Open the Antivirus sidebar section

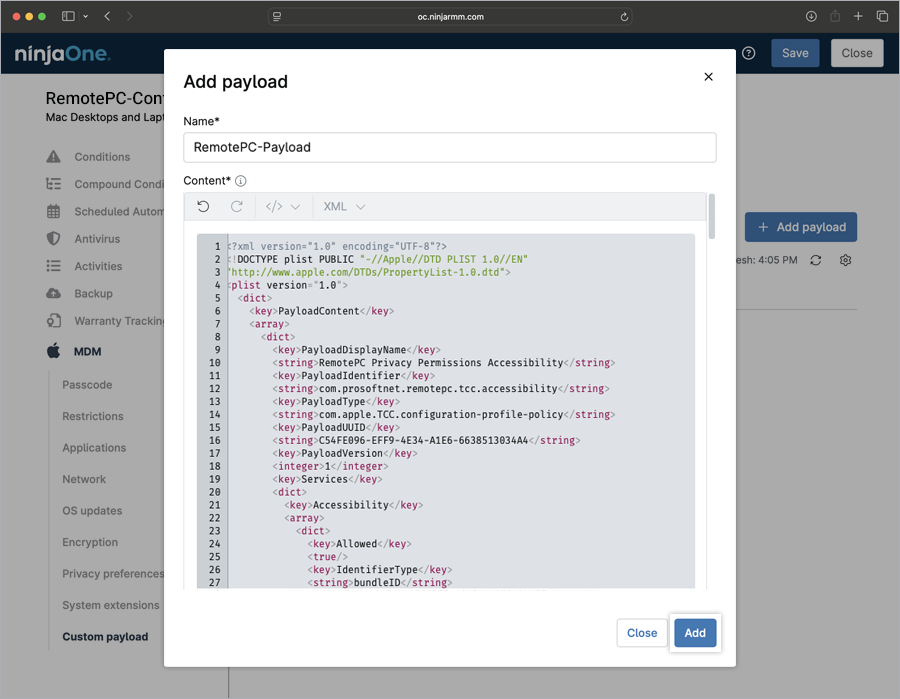click(97, 239)
